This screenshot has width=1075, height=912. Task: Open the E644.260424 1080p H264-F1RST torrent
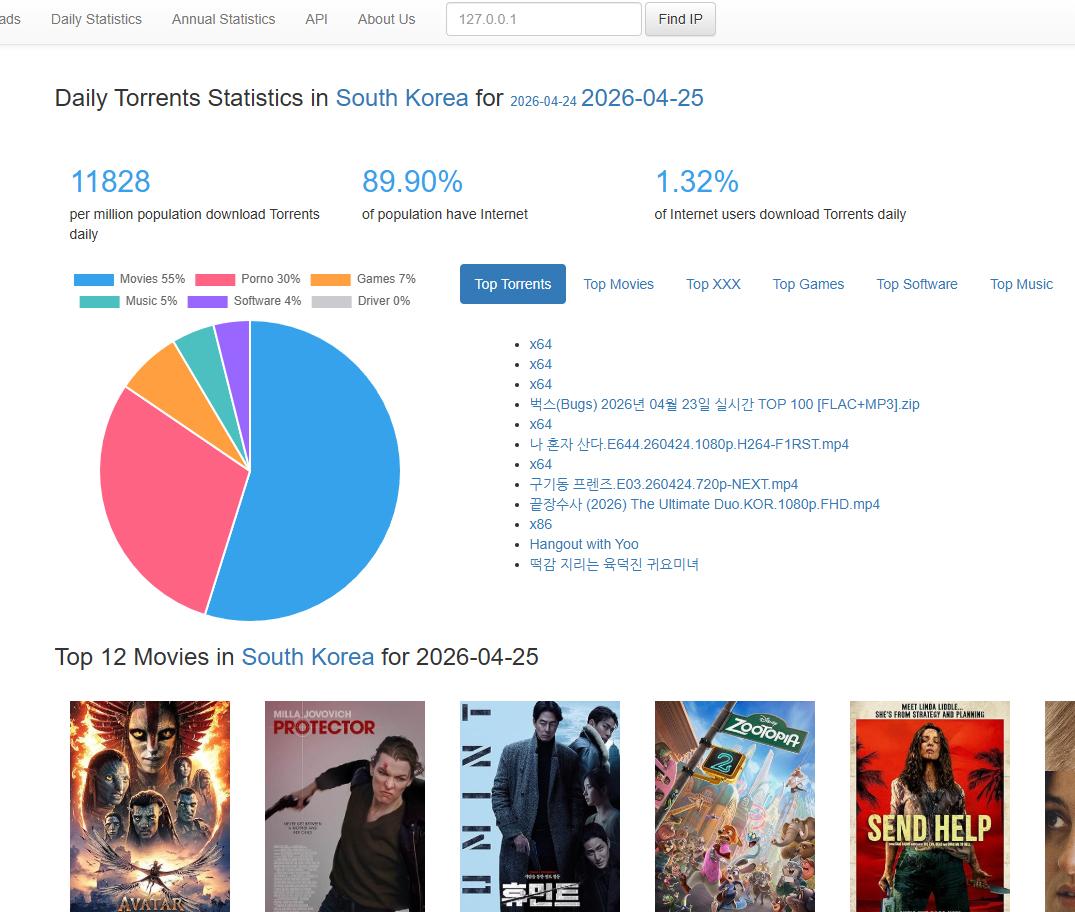pyautogui.click(x=689, y=444)
